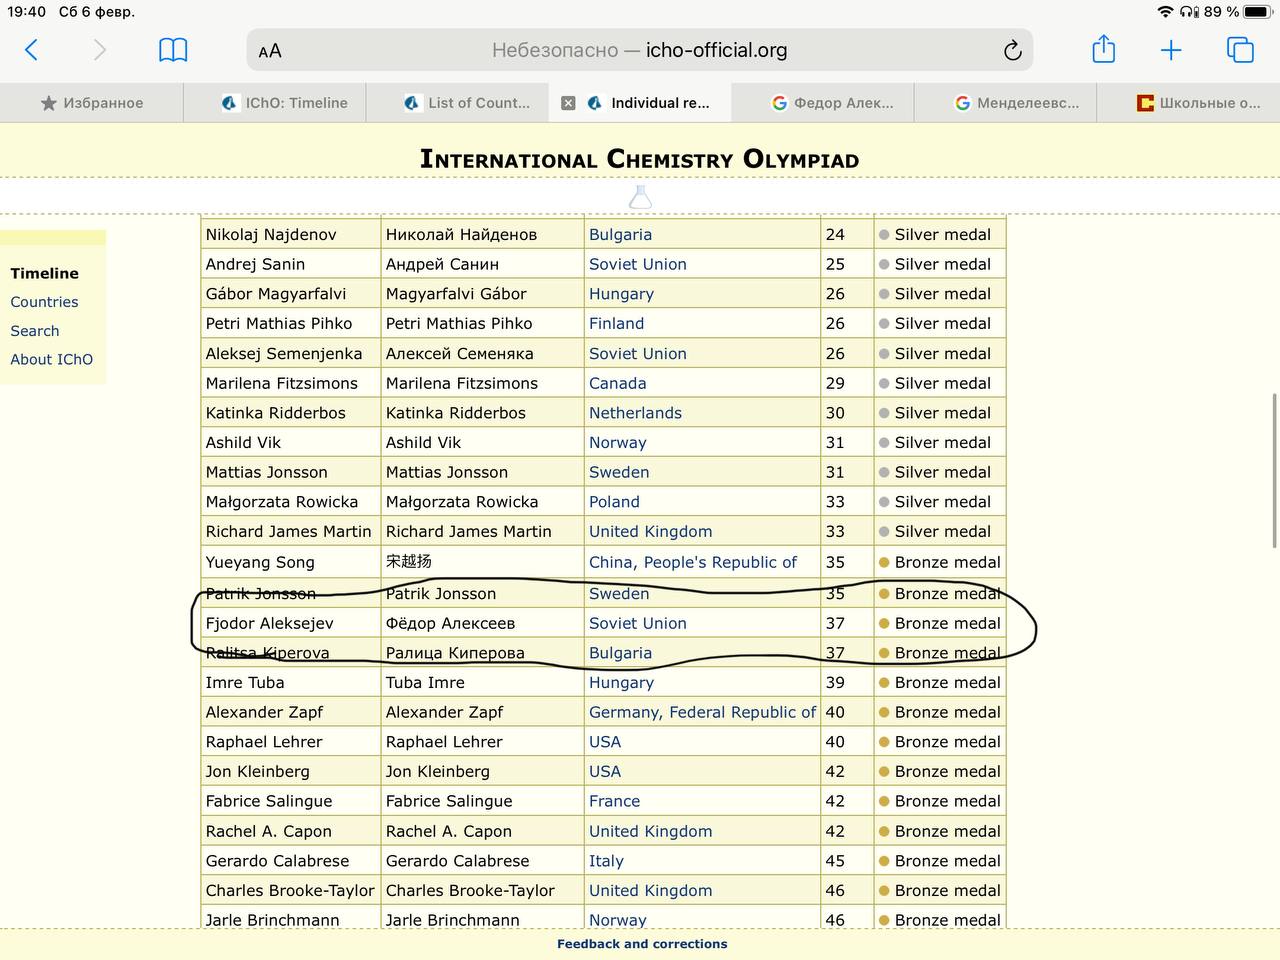Click the flask icon below the title

640,197
